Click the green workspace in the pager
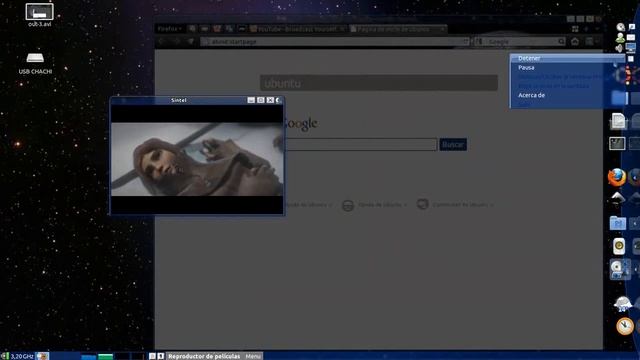 coord(105,357)
